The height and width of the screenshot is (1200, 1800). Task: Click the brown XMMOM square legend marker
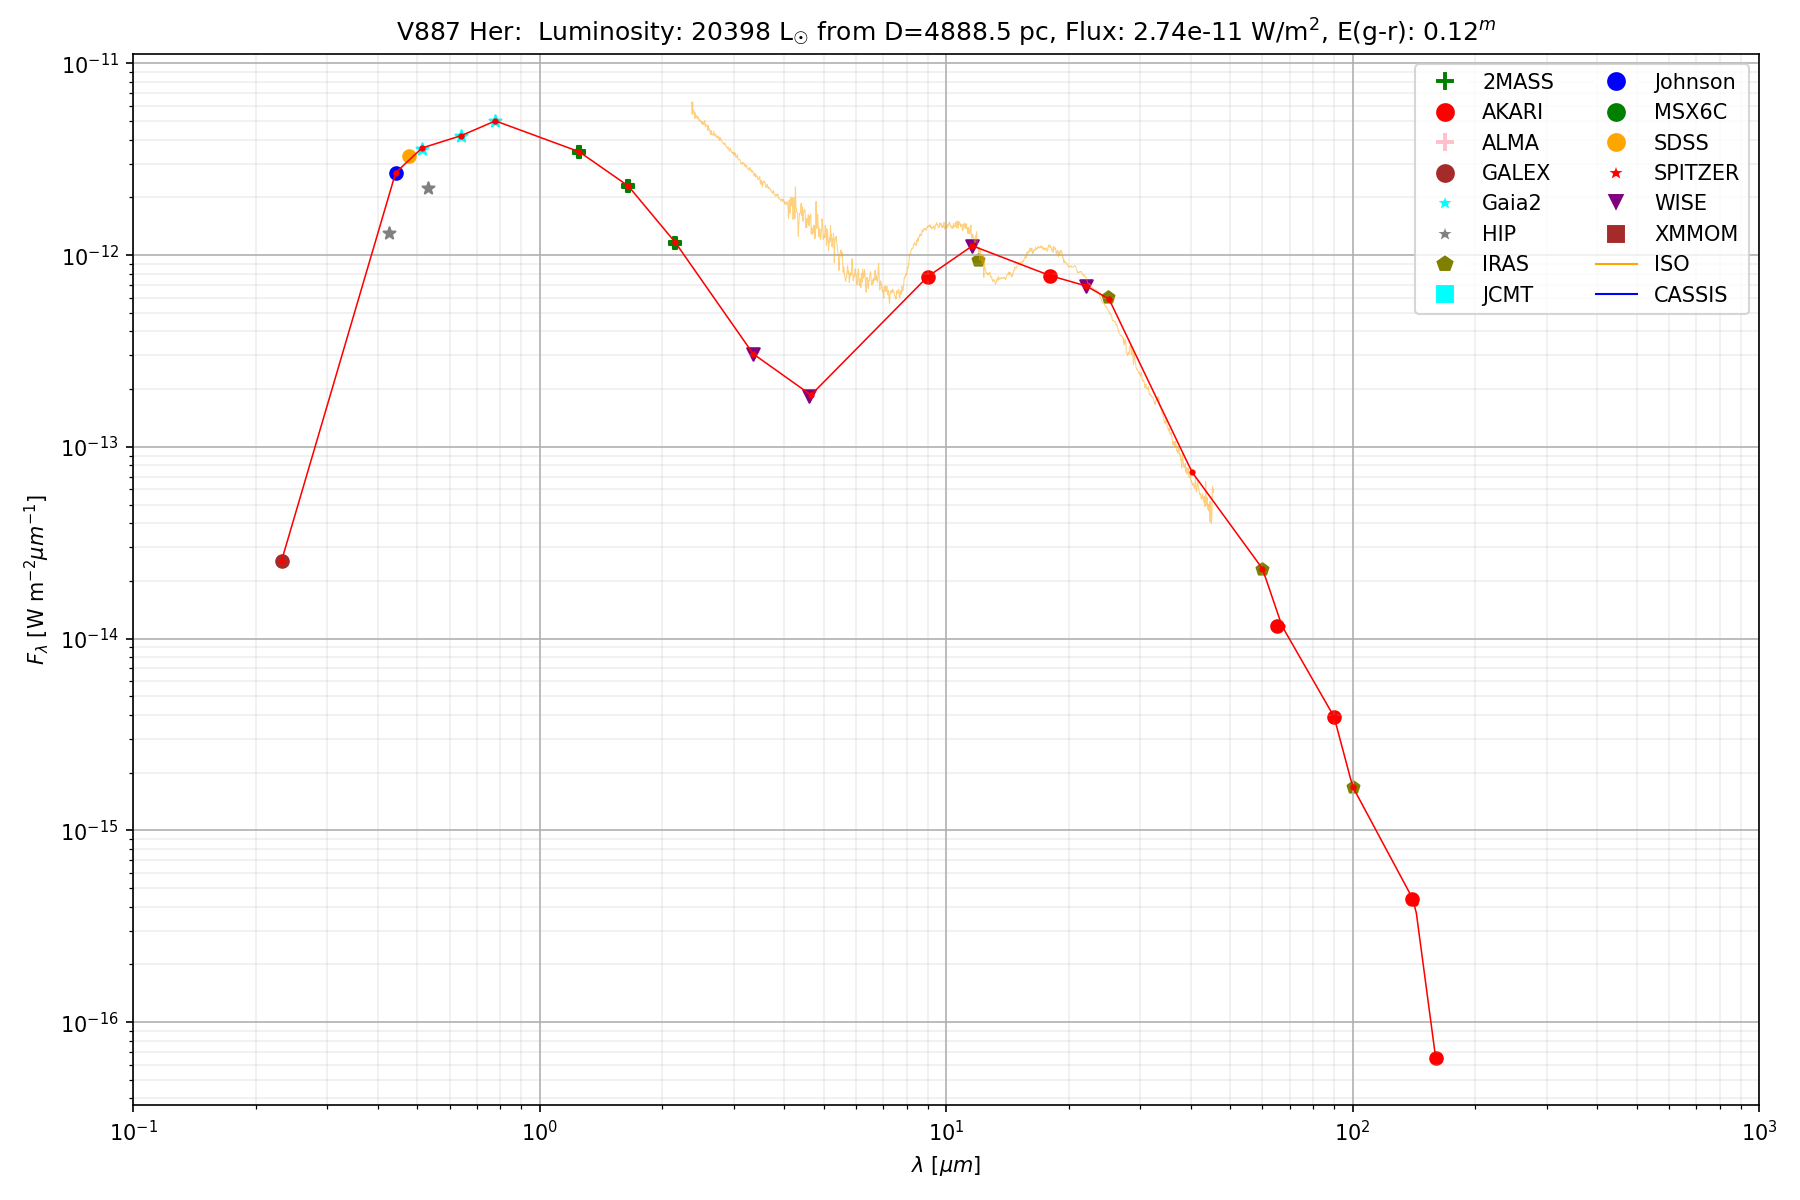click(1616, 234)
